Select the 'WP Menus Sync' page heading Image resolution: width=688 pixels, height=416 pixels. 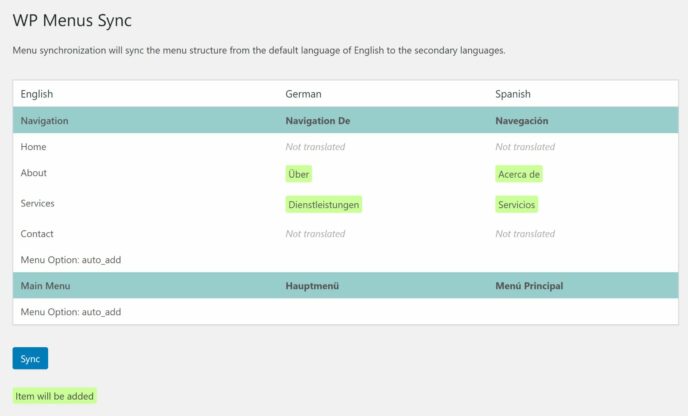[x=72, y=21]
